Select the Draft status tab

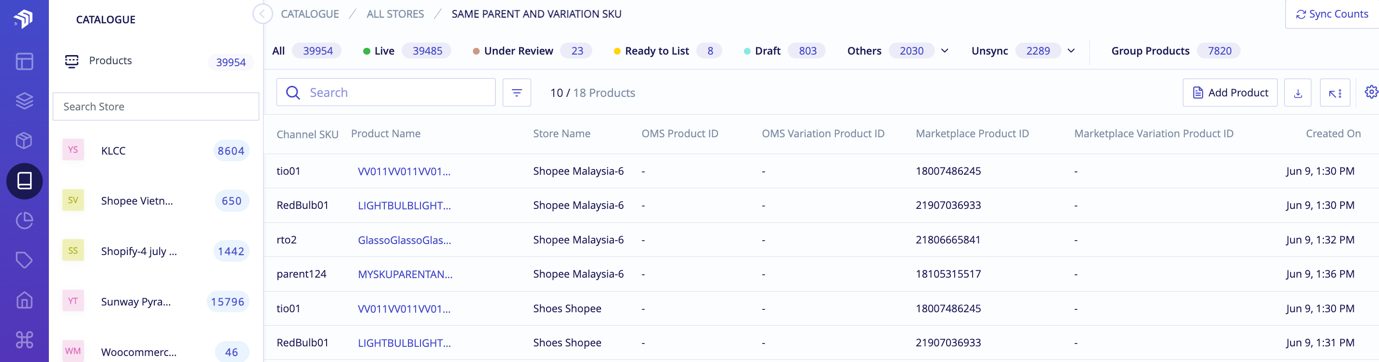[785, 51]
